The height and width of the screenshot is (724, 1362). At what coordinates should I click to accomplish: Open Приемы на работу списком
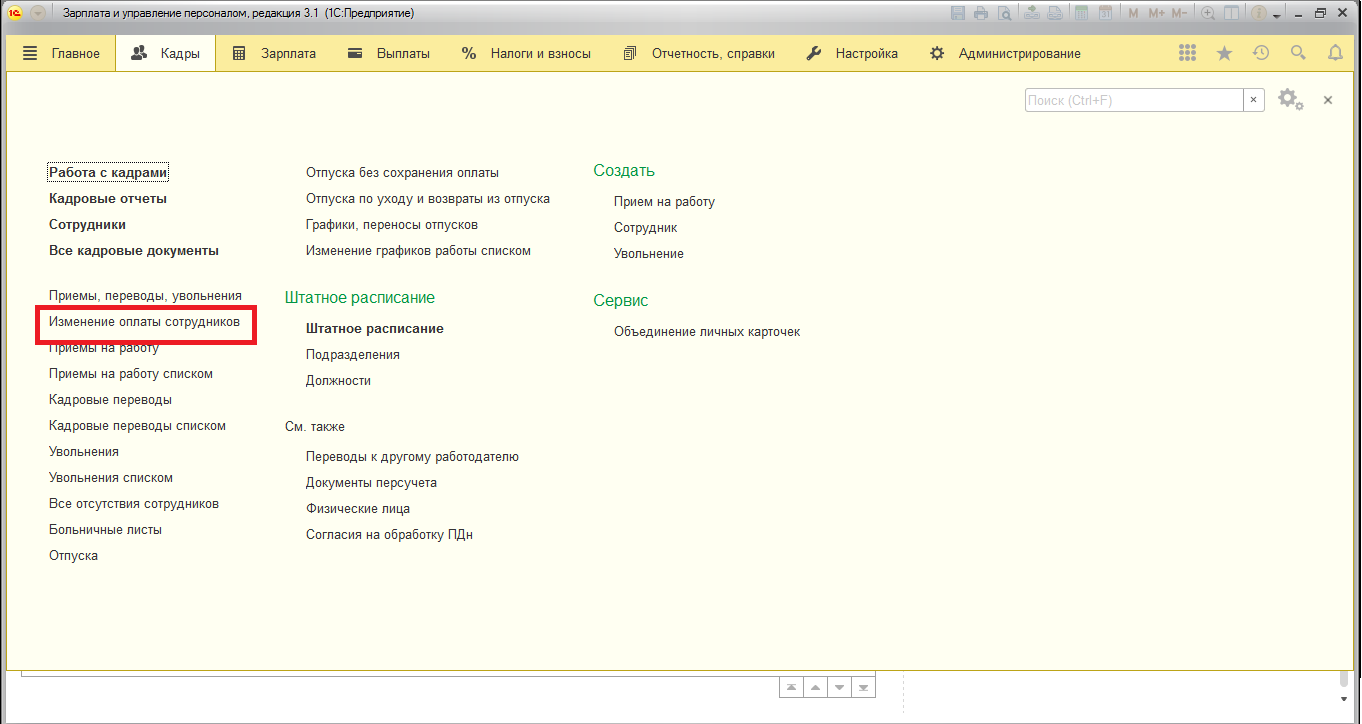click(x=131, y=373)
